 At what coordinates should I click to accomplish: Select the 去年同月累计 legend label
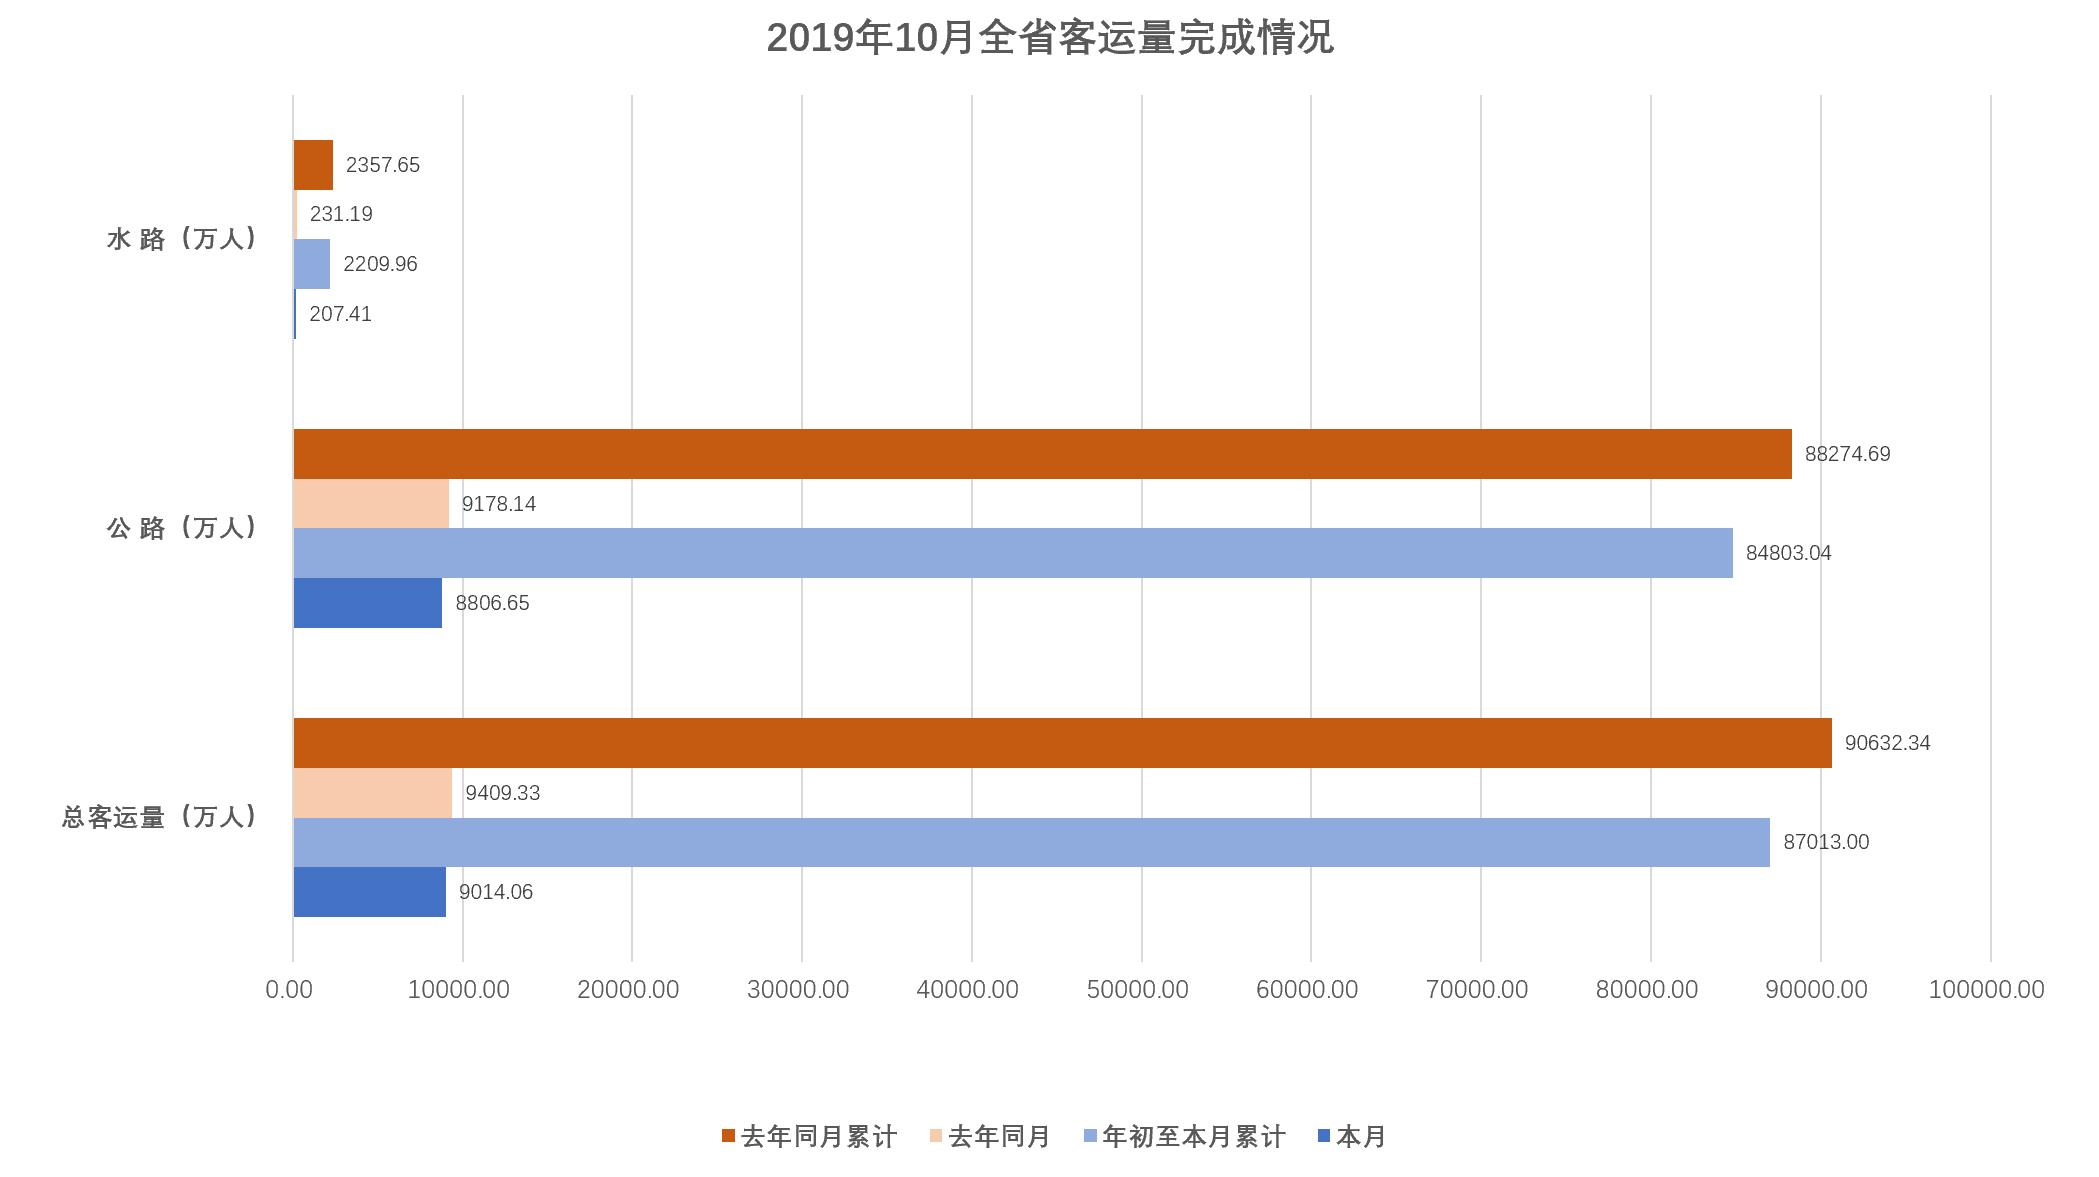(x=819, y=1137)
